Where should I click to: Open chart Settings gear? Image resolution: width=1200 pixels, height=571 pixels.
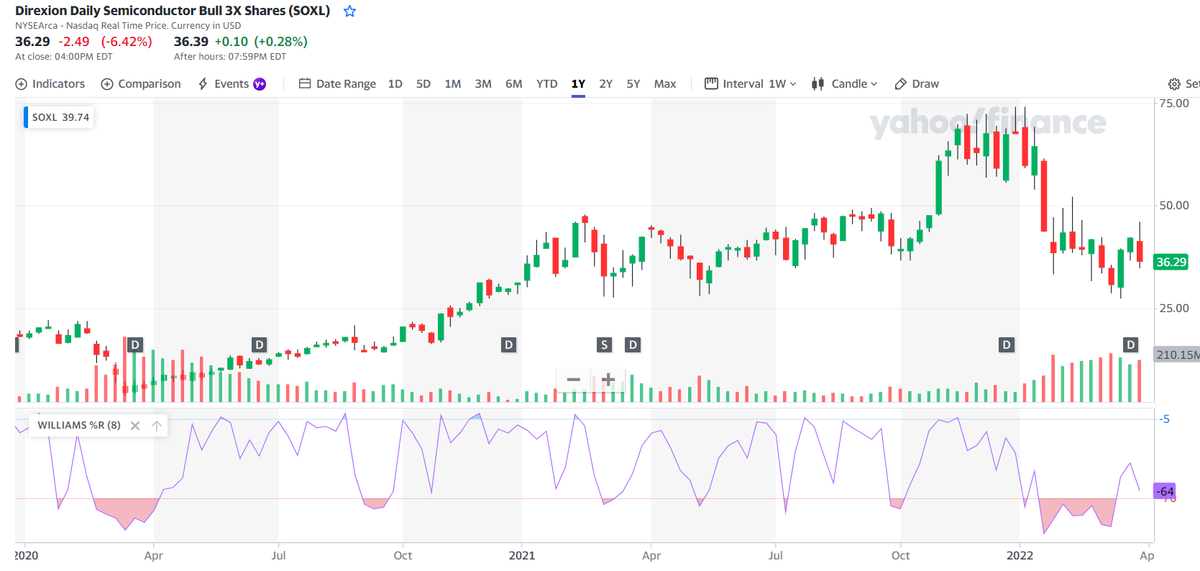(x=1175, y=84)
